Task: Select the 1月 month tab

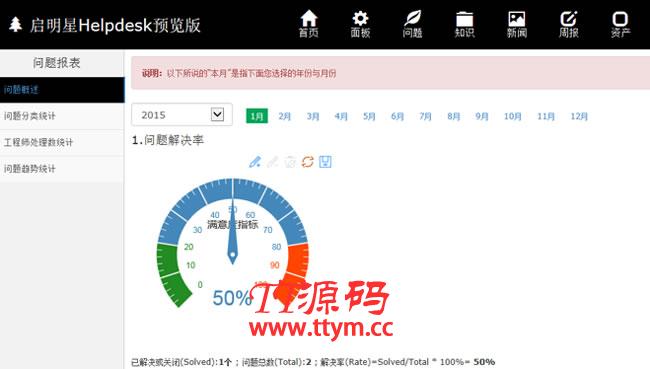Action: point(257,116)
